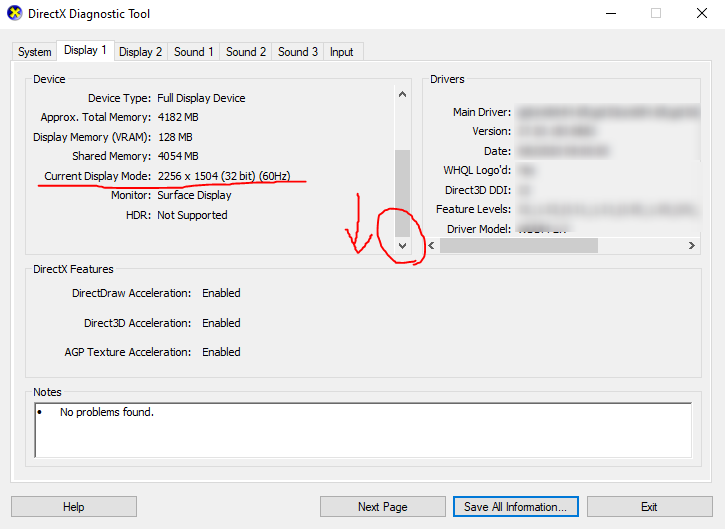Click the DirectX Diagnostic Tool title icon
Image resolution: width=725 pixels, height=529 pixels.
pos(15,13)
